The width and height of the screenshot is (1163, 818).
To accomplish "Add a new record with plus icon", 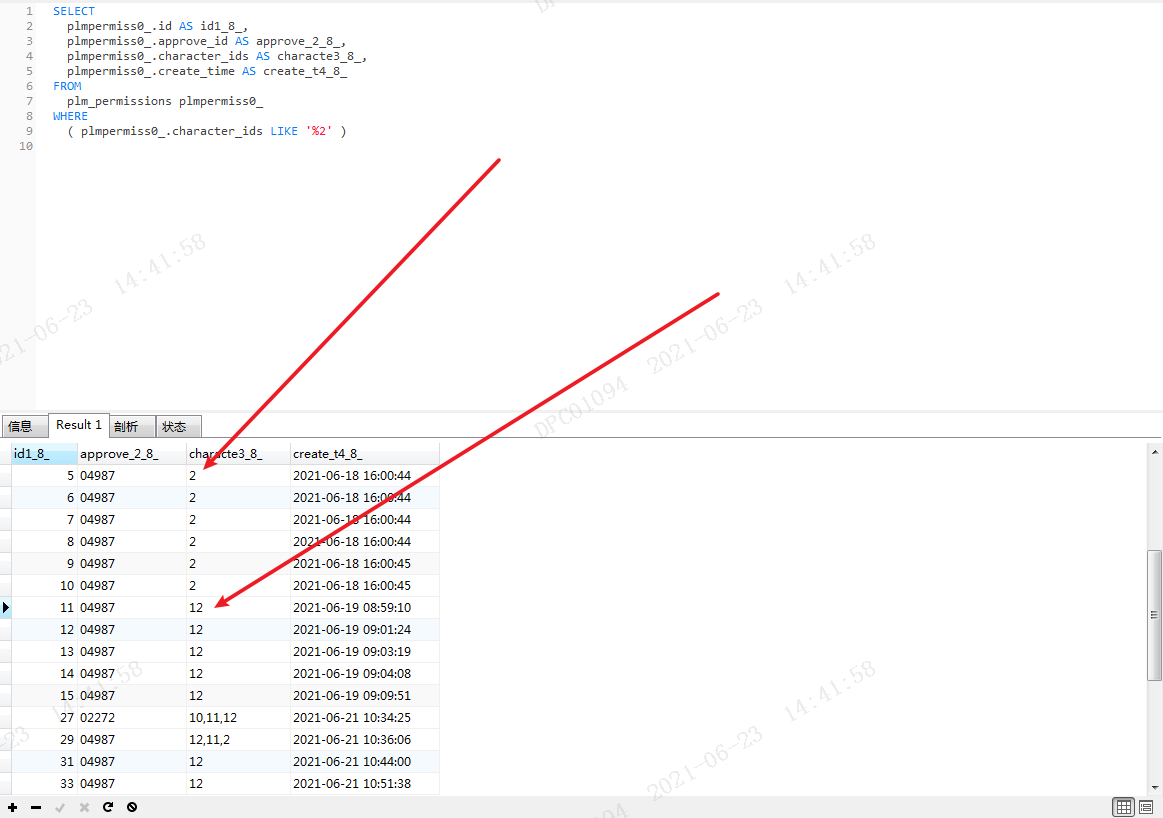I will 13,807.
